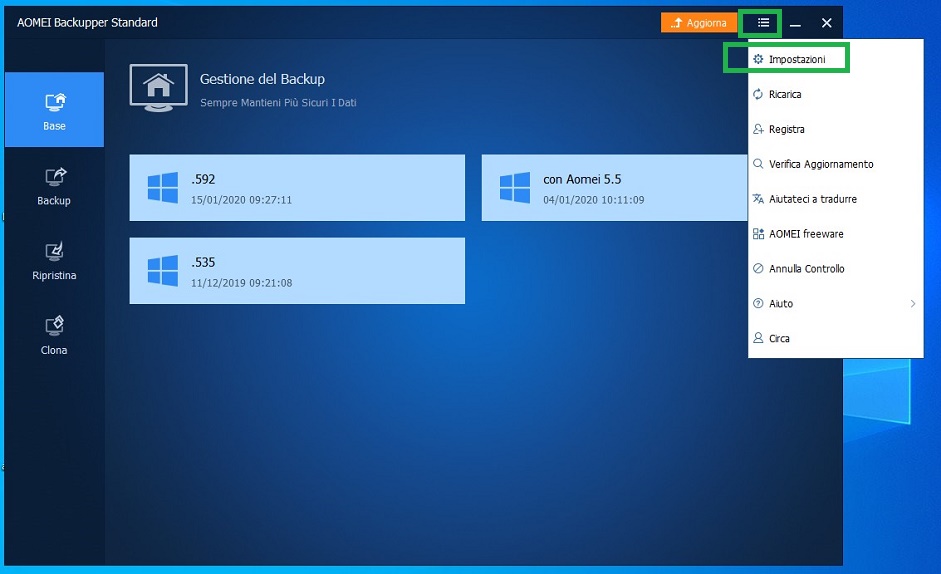Click Verifica Aggiornamento menu item

(x=835, y=164)
